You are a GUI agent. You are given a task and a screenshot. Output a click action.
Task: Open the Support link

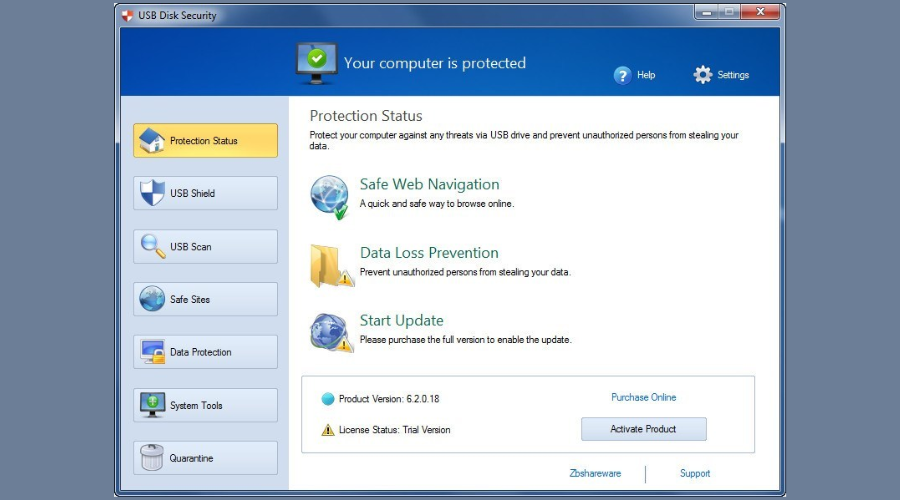(x=695, y=474)
